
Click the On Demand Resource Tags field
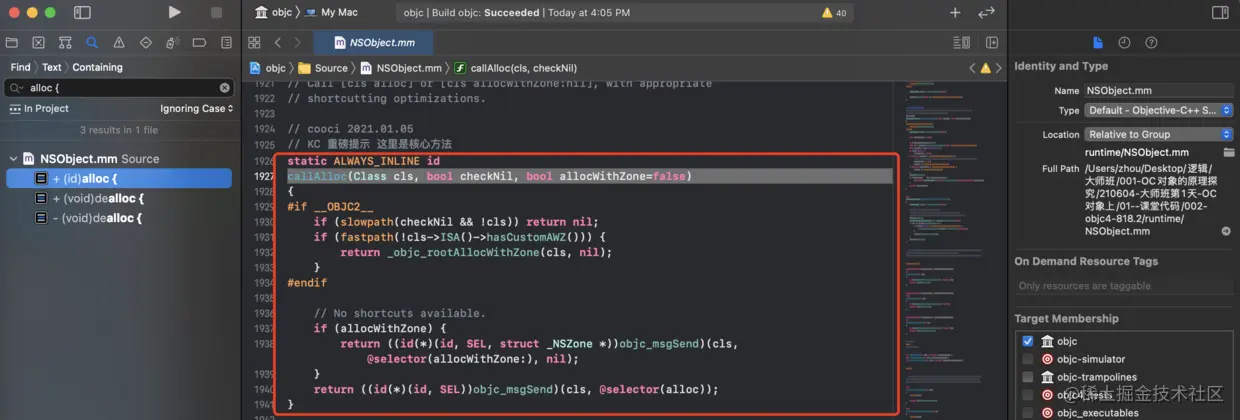[x=1123, y=286]
